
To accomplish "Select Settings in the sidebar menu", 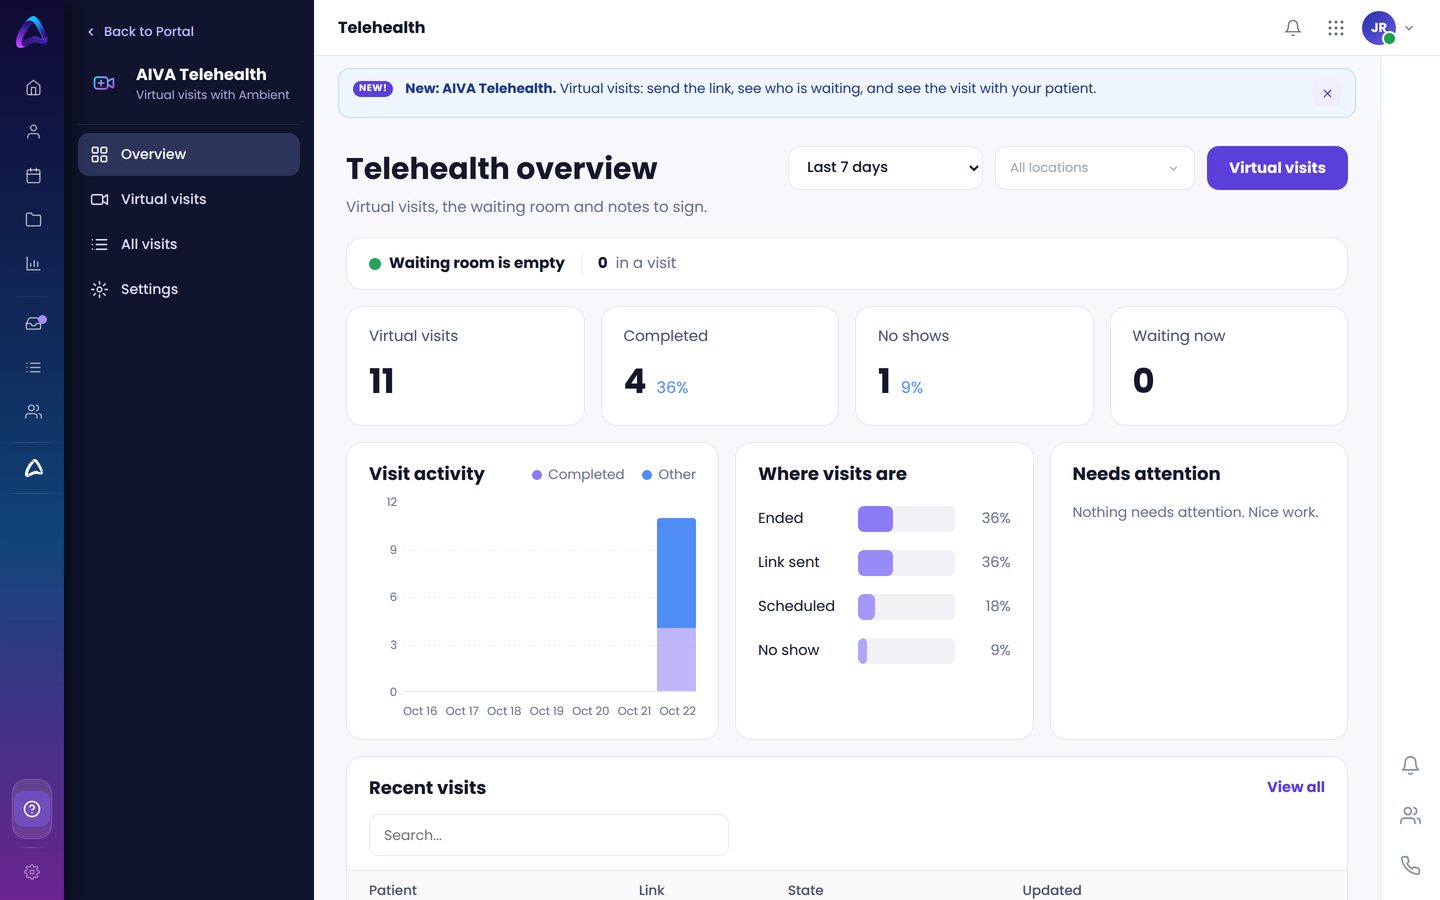I will (189, 289).
